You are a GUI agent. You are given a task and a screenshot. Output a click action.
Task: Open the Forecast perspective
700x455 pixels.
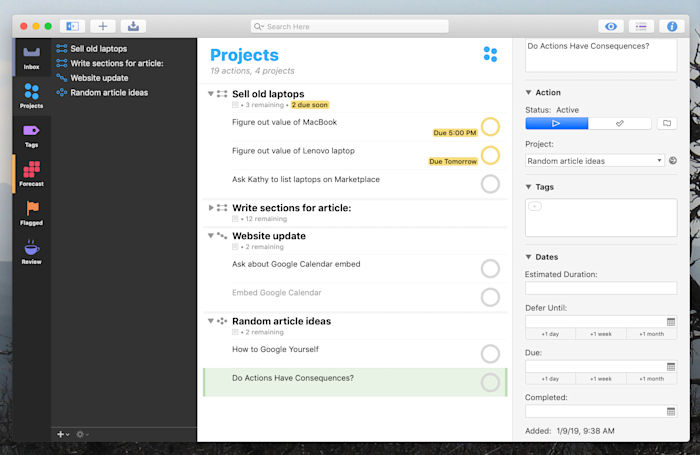coord(31,173)
